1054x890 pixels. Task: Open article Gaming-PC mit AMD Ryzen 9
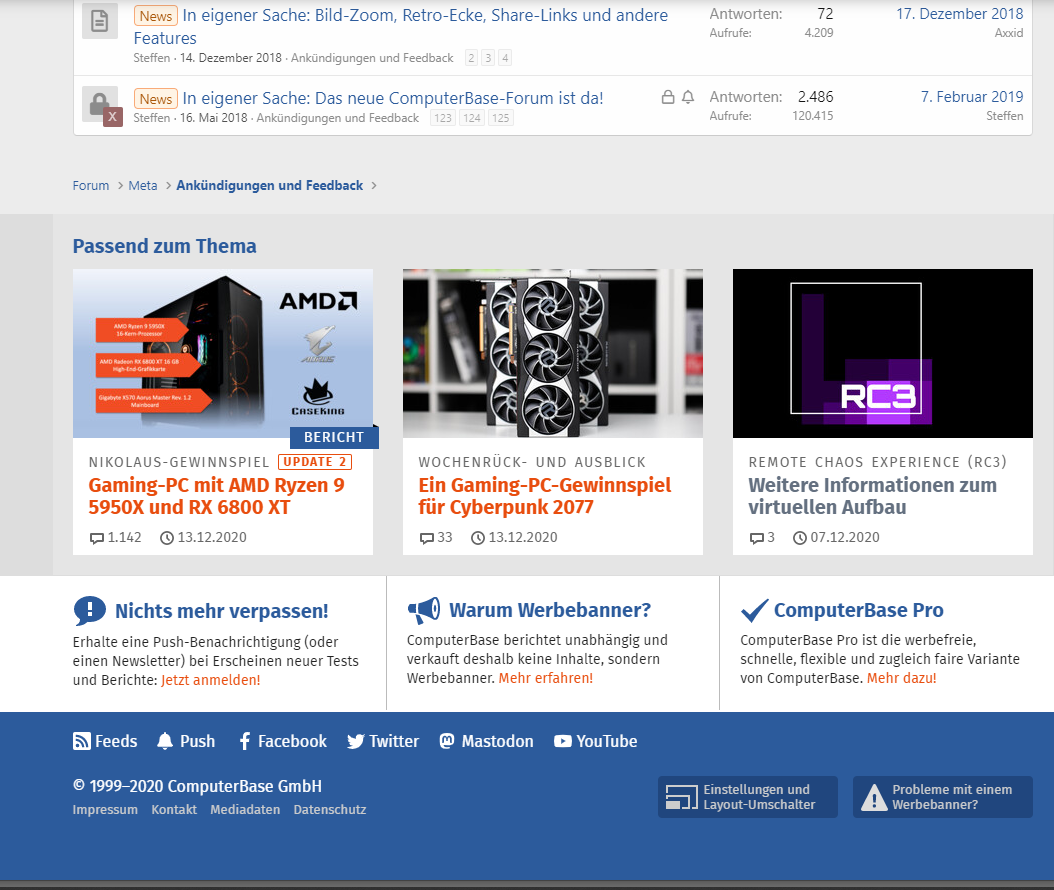pos(216,496)
